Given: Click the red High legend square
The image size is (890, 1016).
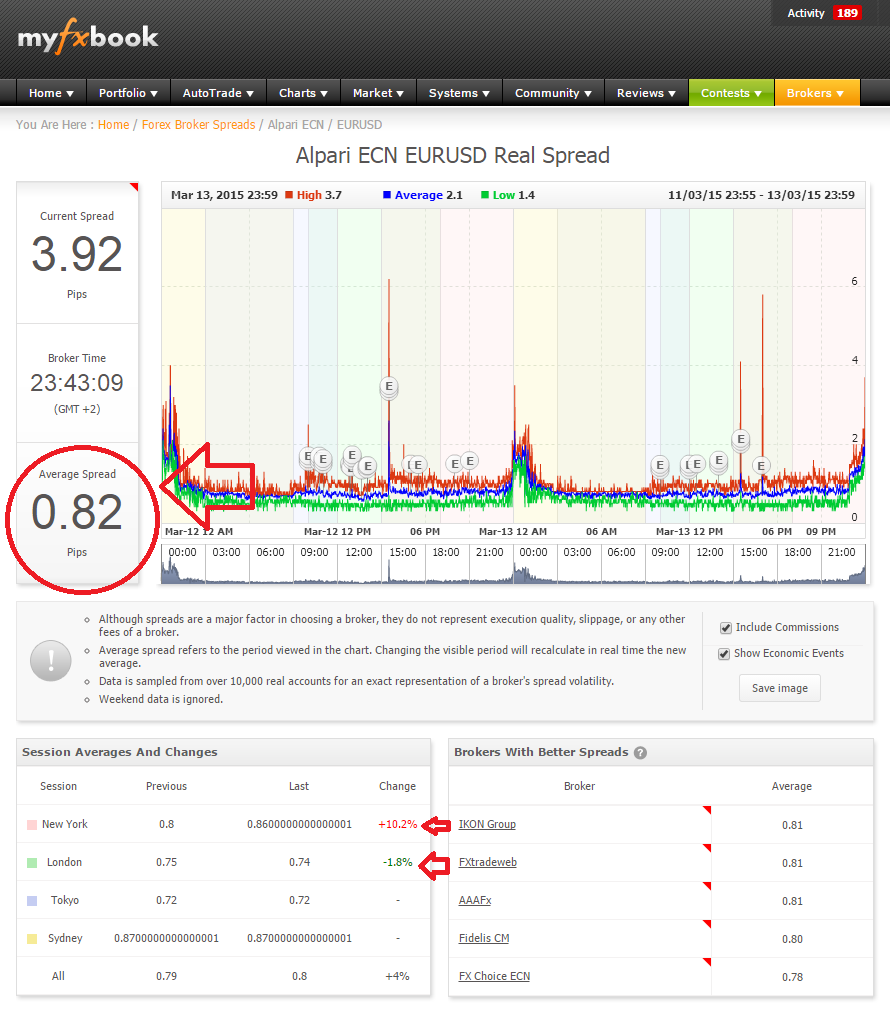Looking at the screenshot, I should [290, 195].
